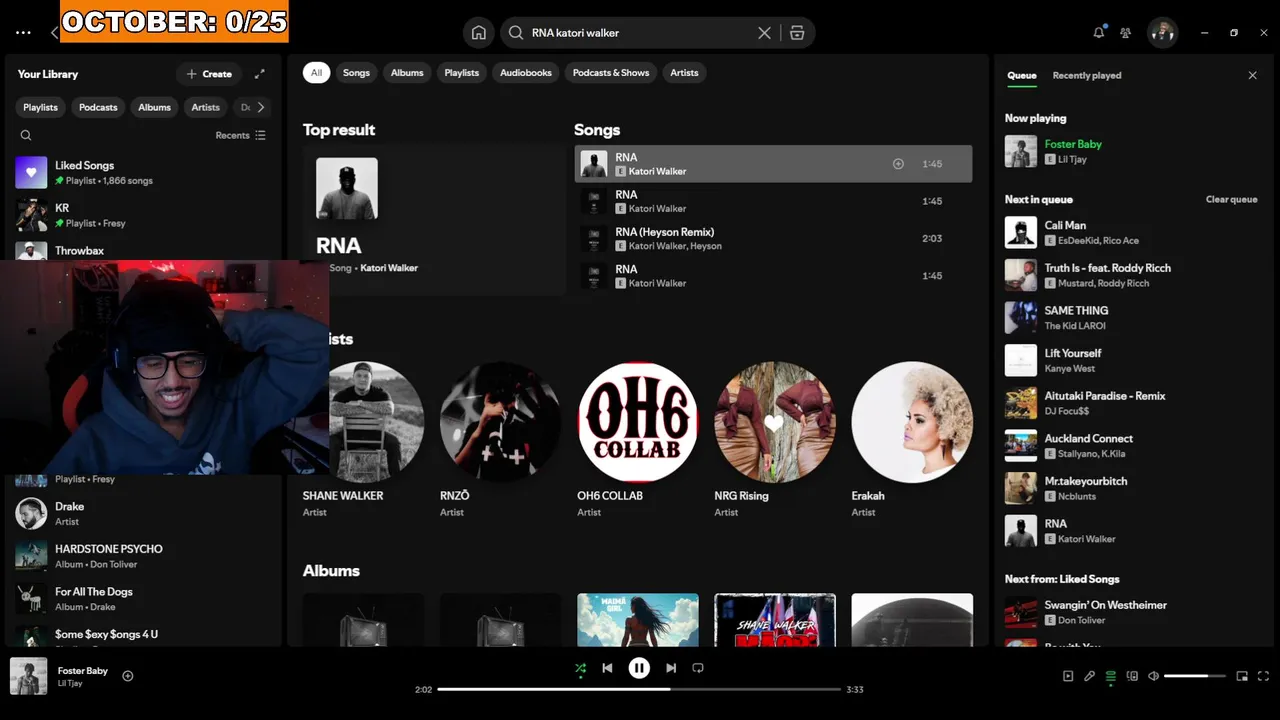
Task: Clear the search field with X icon
Action: point(764,33)
